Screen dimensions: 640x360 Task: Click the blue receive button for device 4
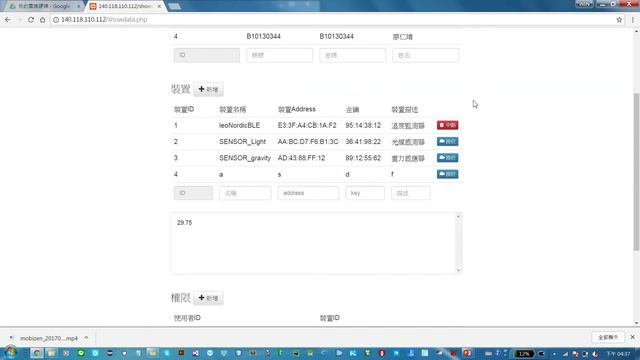[x=447, y=174]
